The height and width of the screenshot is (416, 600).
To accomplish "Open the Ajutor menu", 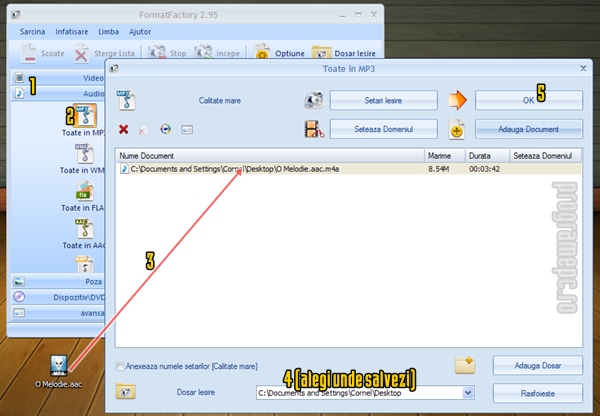I will (140, 32).
